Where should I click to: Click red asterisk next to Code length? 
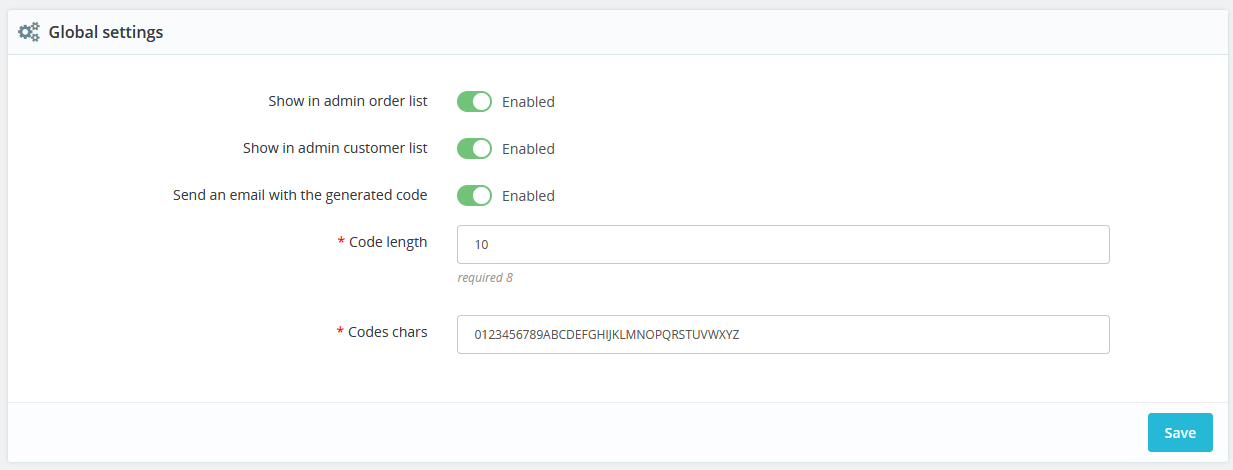point(341,243)
